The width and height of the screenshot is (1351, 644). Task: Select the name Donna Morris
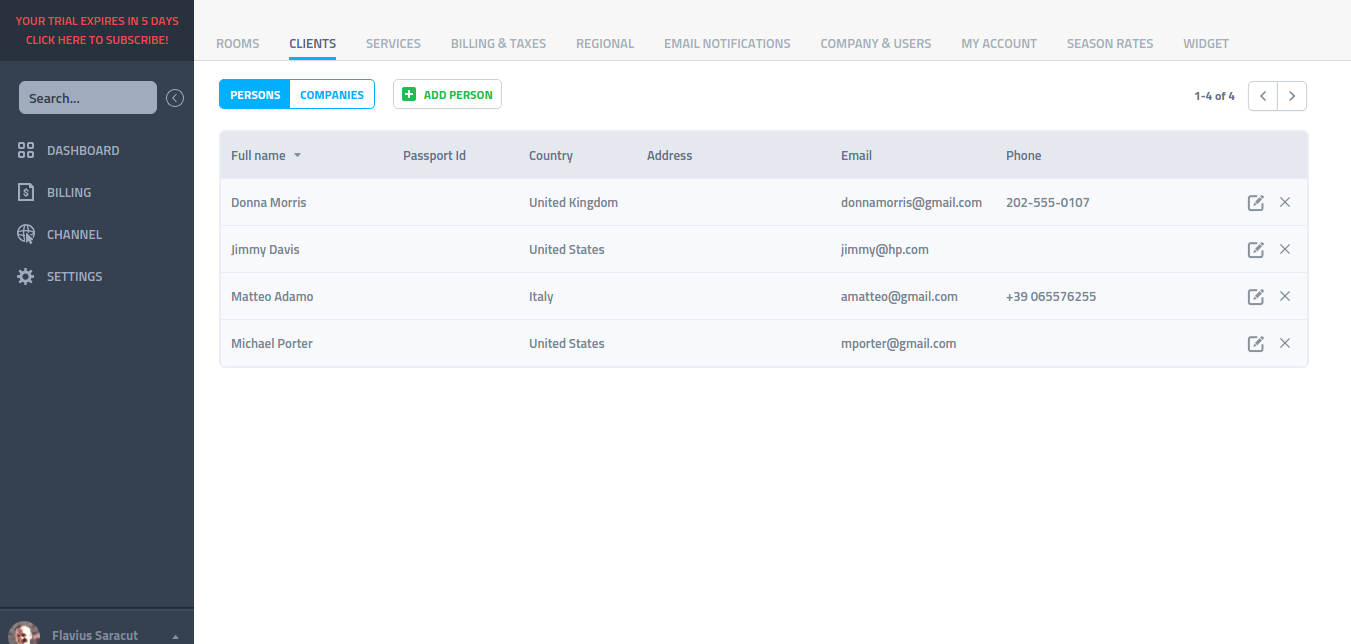click(268, 203)
